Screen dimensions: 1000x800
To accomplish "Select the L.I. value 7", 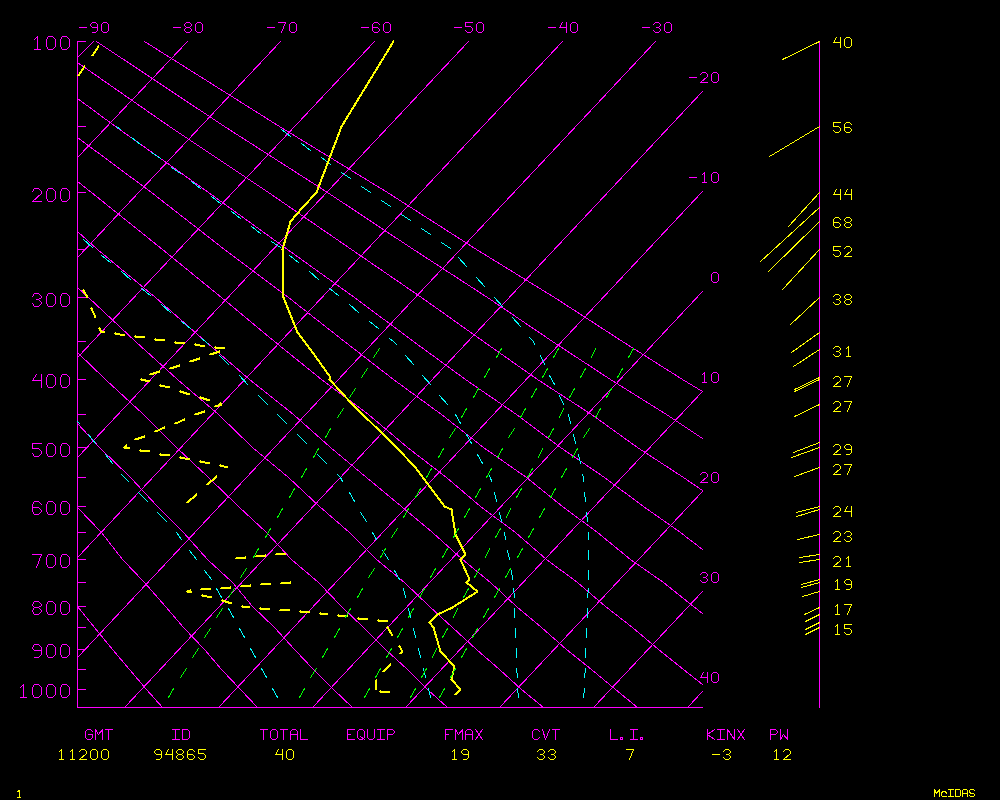I will 630,755.
